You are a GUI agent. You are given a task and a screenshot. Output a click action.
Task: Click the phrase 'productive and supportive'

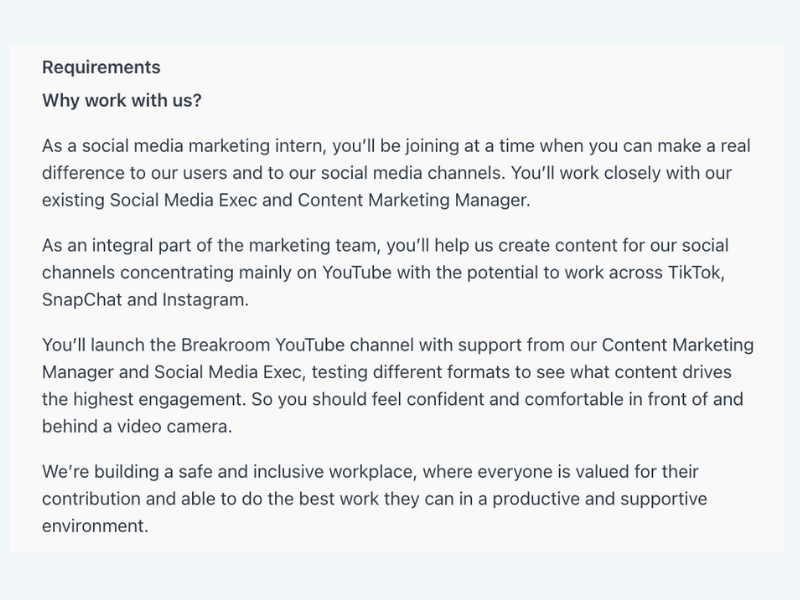point(599,498)
